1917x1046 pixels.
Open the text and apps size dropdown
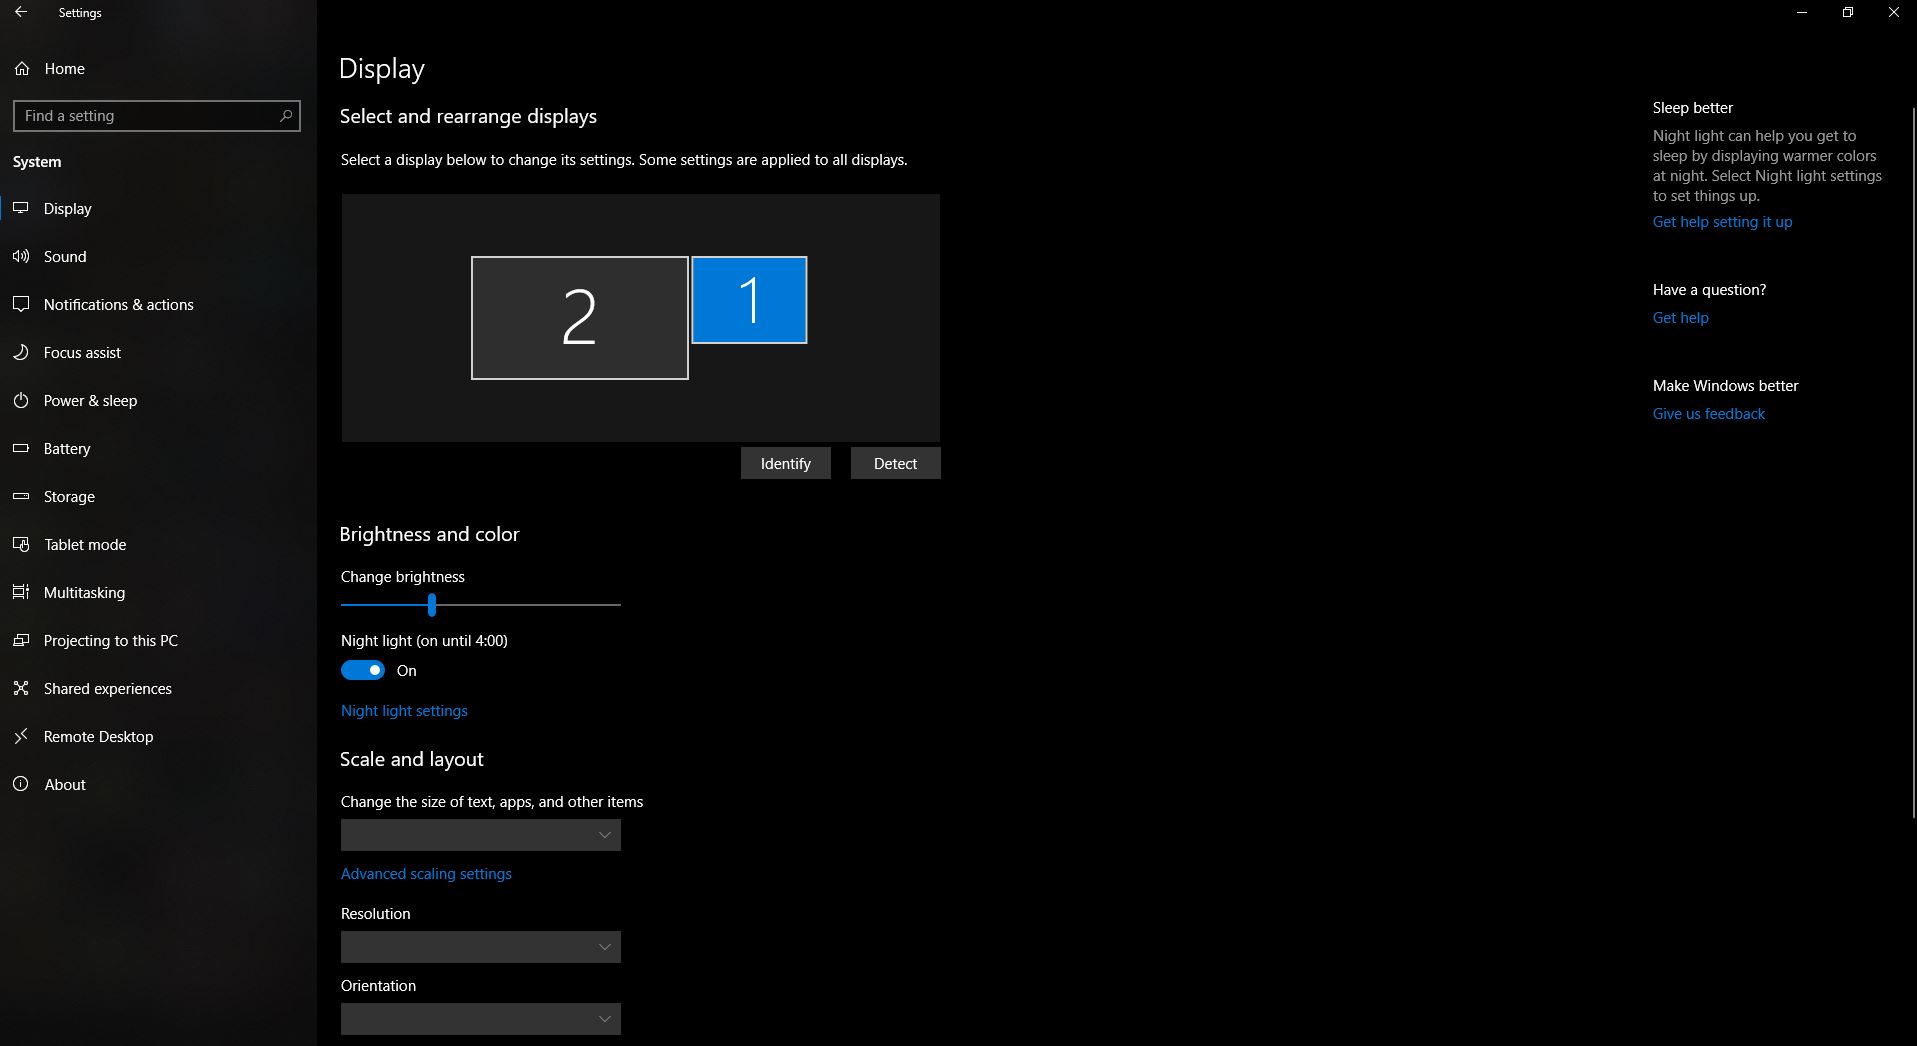[481, 835]
